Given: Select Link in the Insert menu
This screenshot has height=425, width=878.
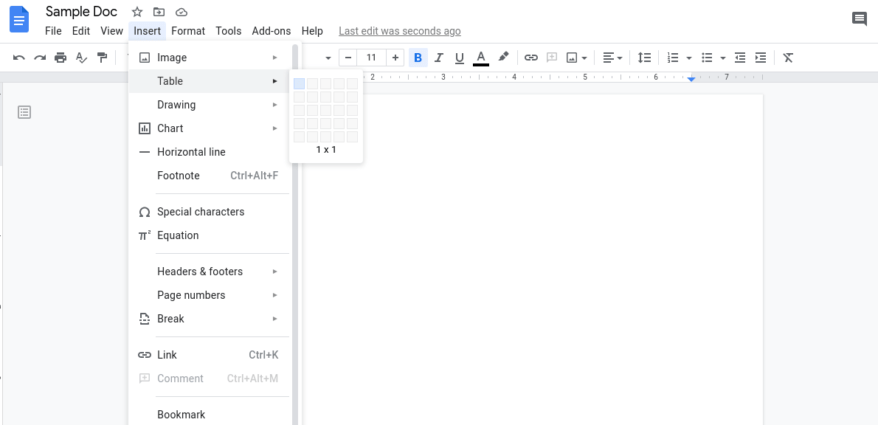Looking at the screenshot, I should [x=210, y=354].
